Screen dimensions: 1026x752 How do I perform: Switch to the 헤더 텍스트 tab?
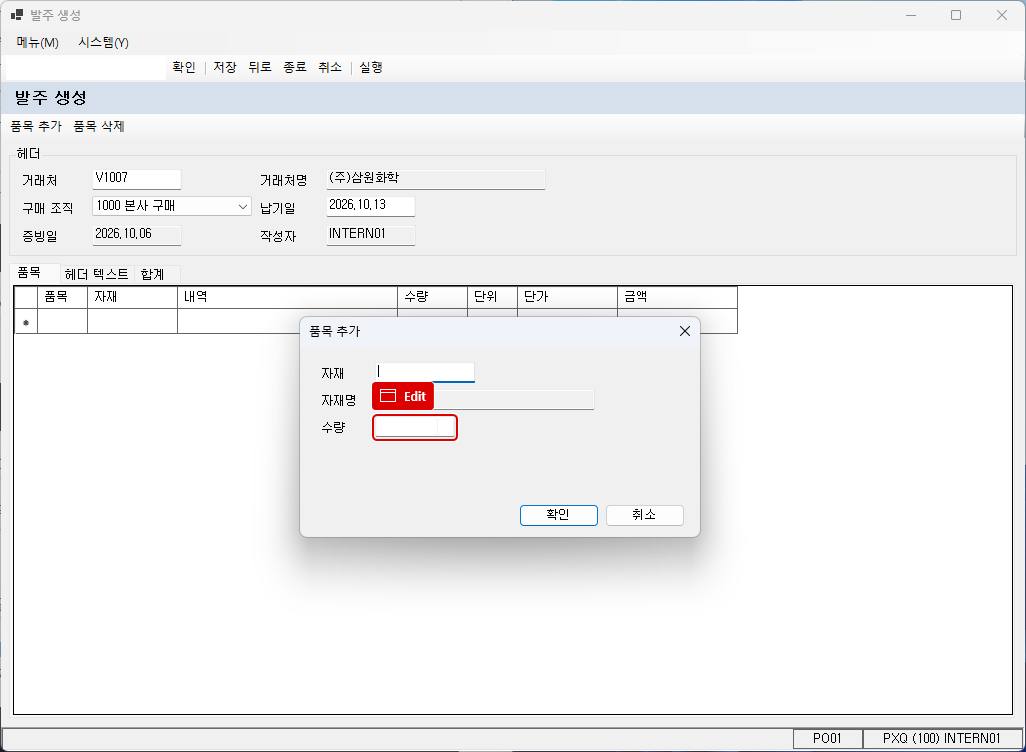[x=97, y=274]
